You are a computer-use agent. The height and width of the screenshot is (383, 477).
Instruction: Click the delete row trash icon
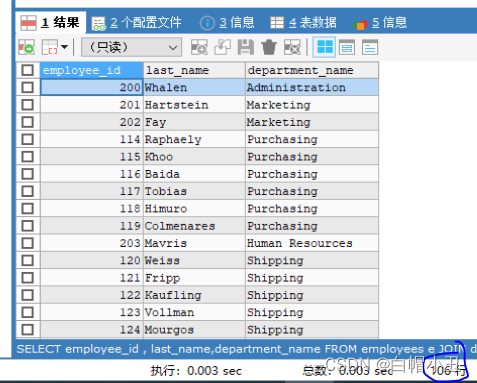(269, 47)
